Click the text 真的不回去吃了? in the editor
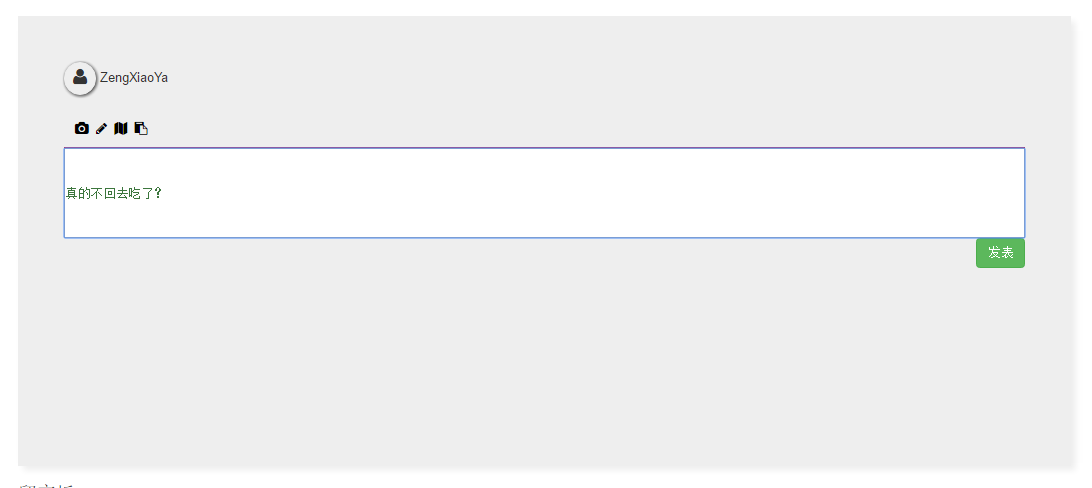The width and height of the screenshot is (1092, 488). click(x=113, y=193)
